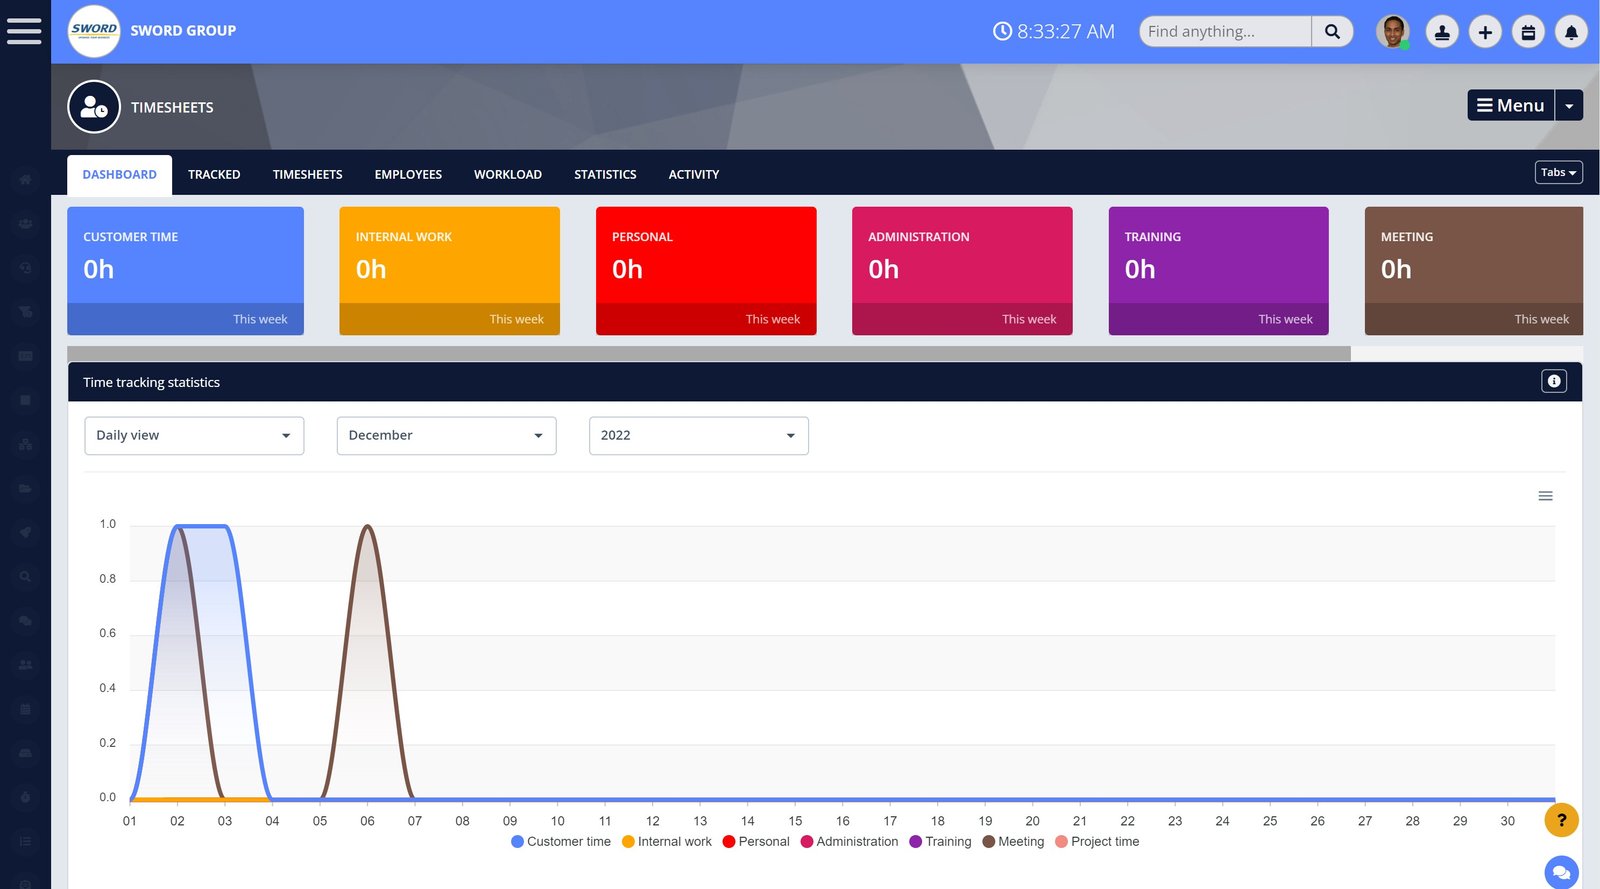Open the notifications bell
Screen dimensions: 1600x889
click(x=1571, y=32)
